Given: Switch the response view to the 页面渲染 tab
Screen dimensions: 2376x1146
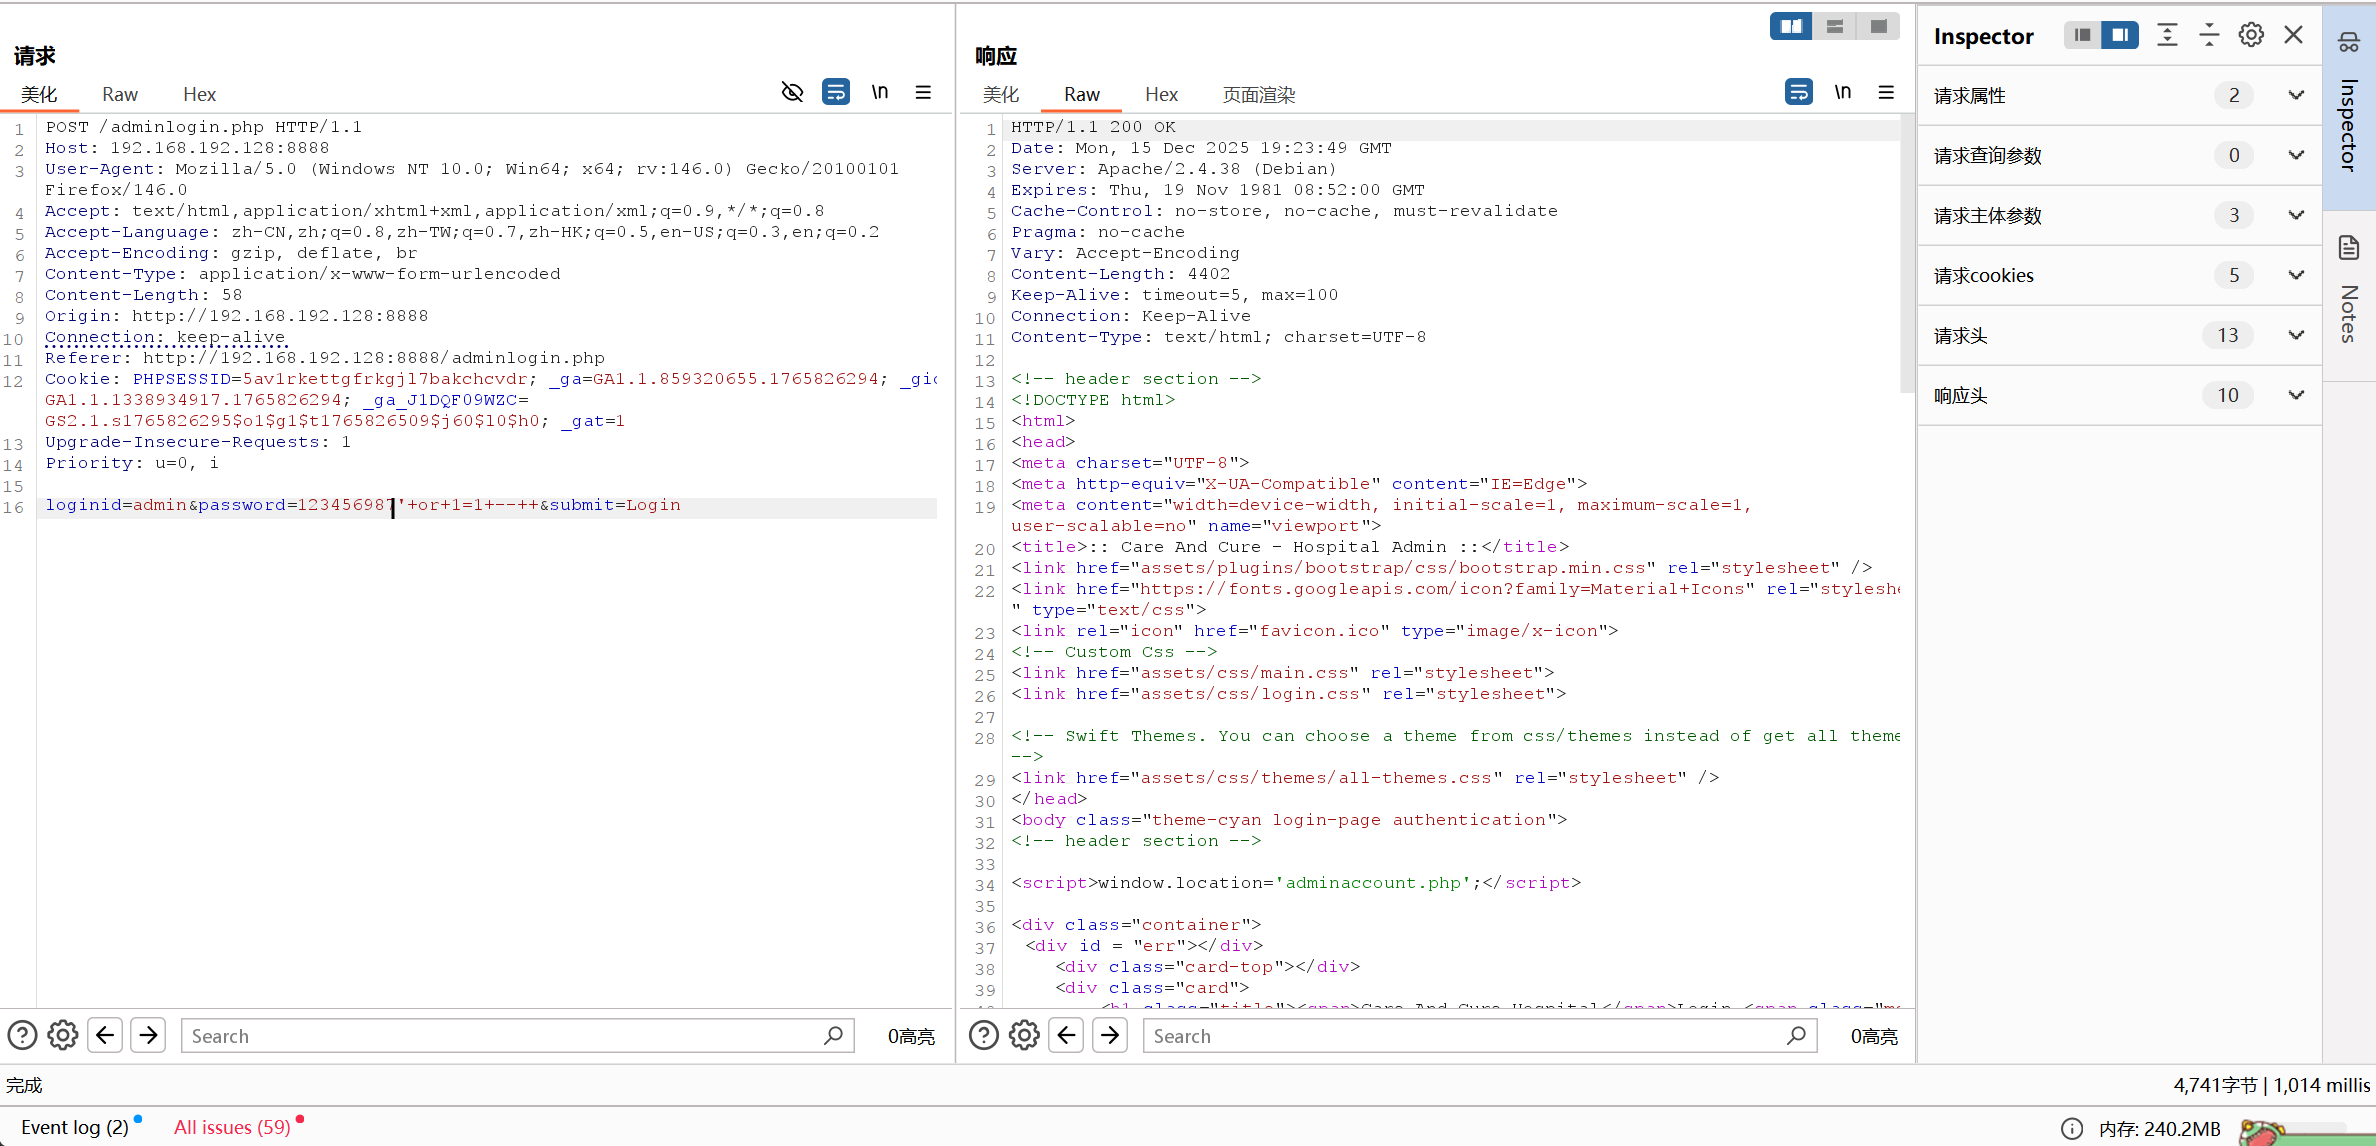Looking at the screenshot, I should pyautogui.click(x=1258, y=94).
